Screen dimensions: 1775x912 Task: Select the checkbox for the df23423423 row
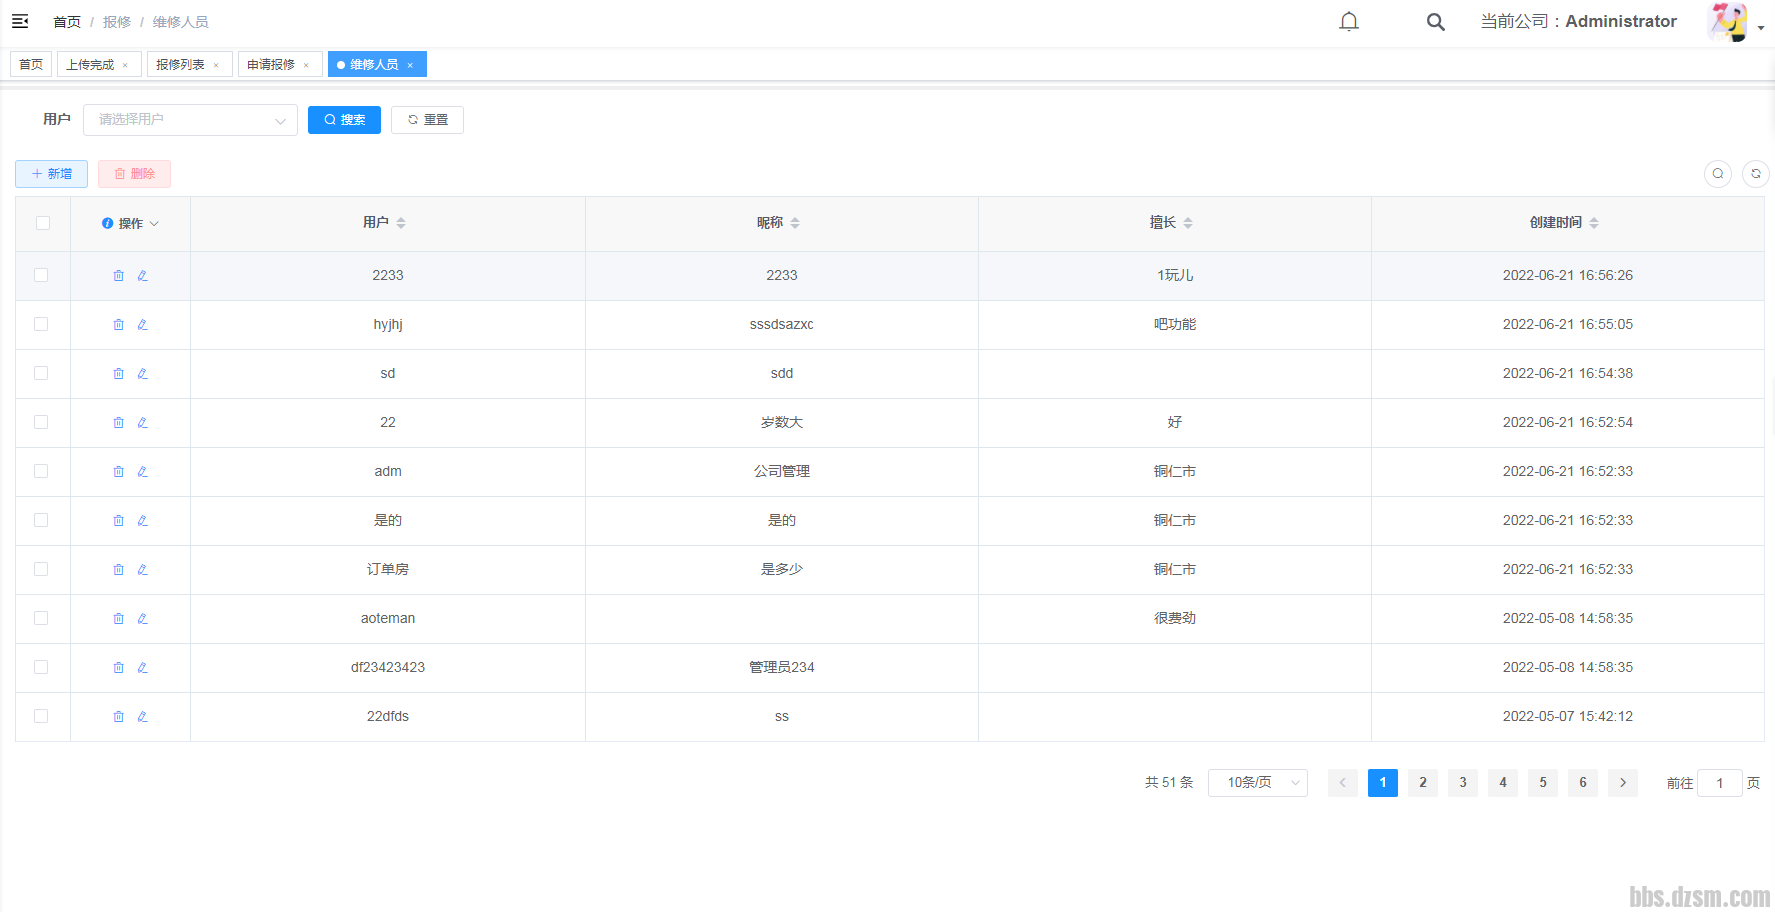pos(41,667)
